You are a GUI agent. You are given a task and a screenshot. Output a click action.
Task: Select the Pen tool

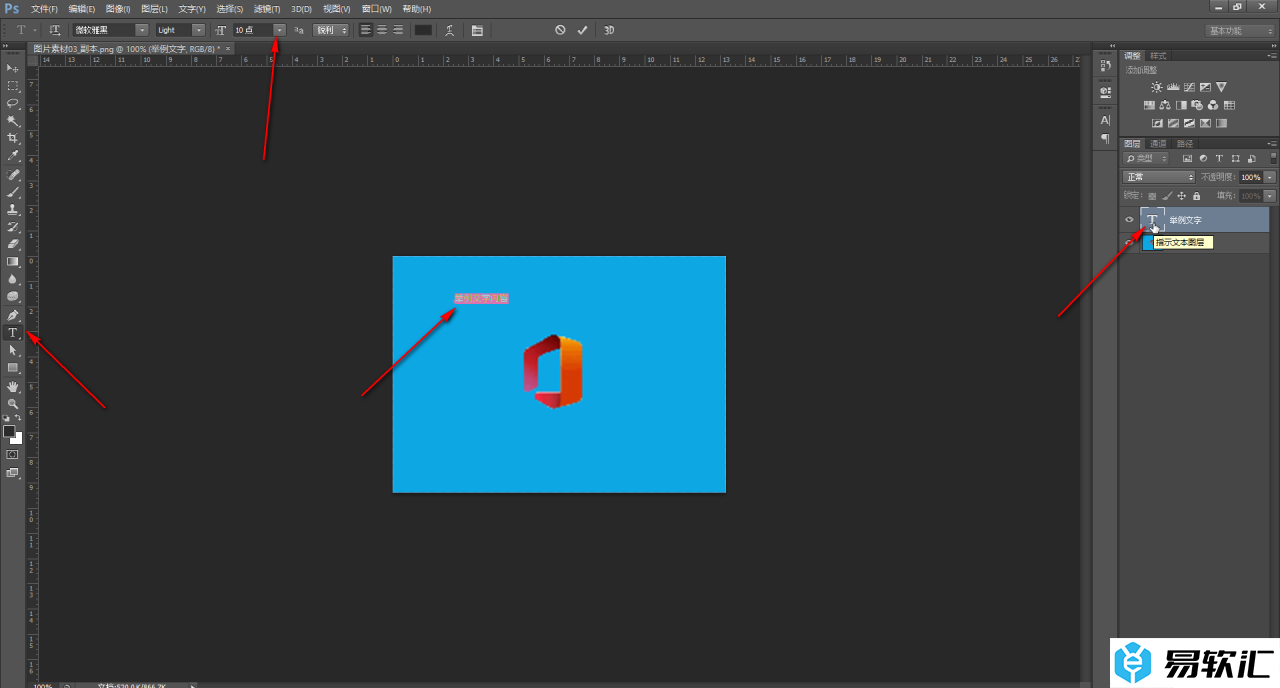[x=13, y=316]
